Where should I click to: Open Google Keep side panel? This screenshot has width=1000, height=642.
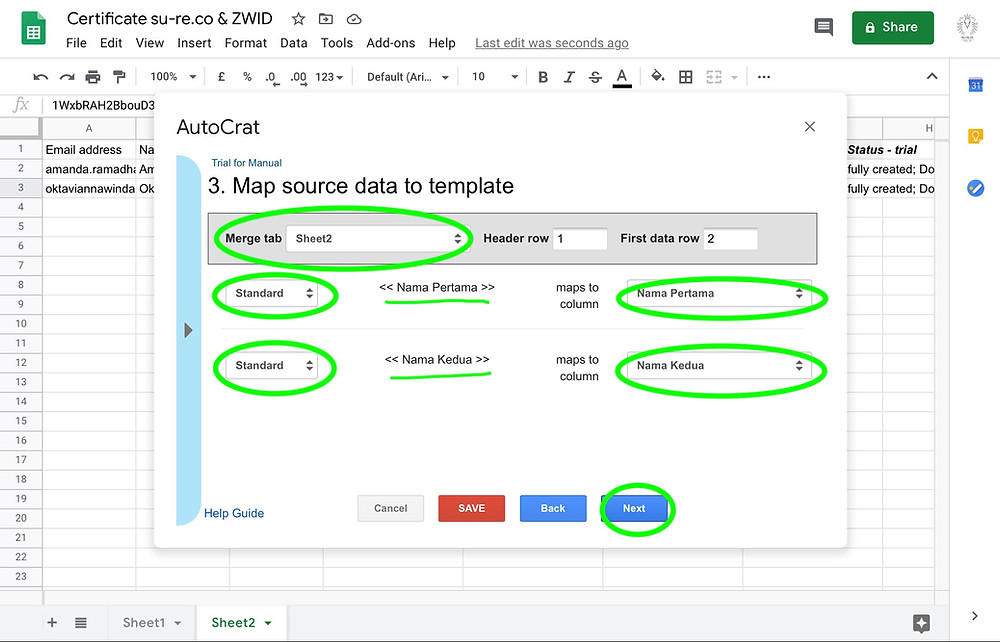975,136
